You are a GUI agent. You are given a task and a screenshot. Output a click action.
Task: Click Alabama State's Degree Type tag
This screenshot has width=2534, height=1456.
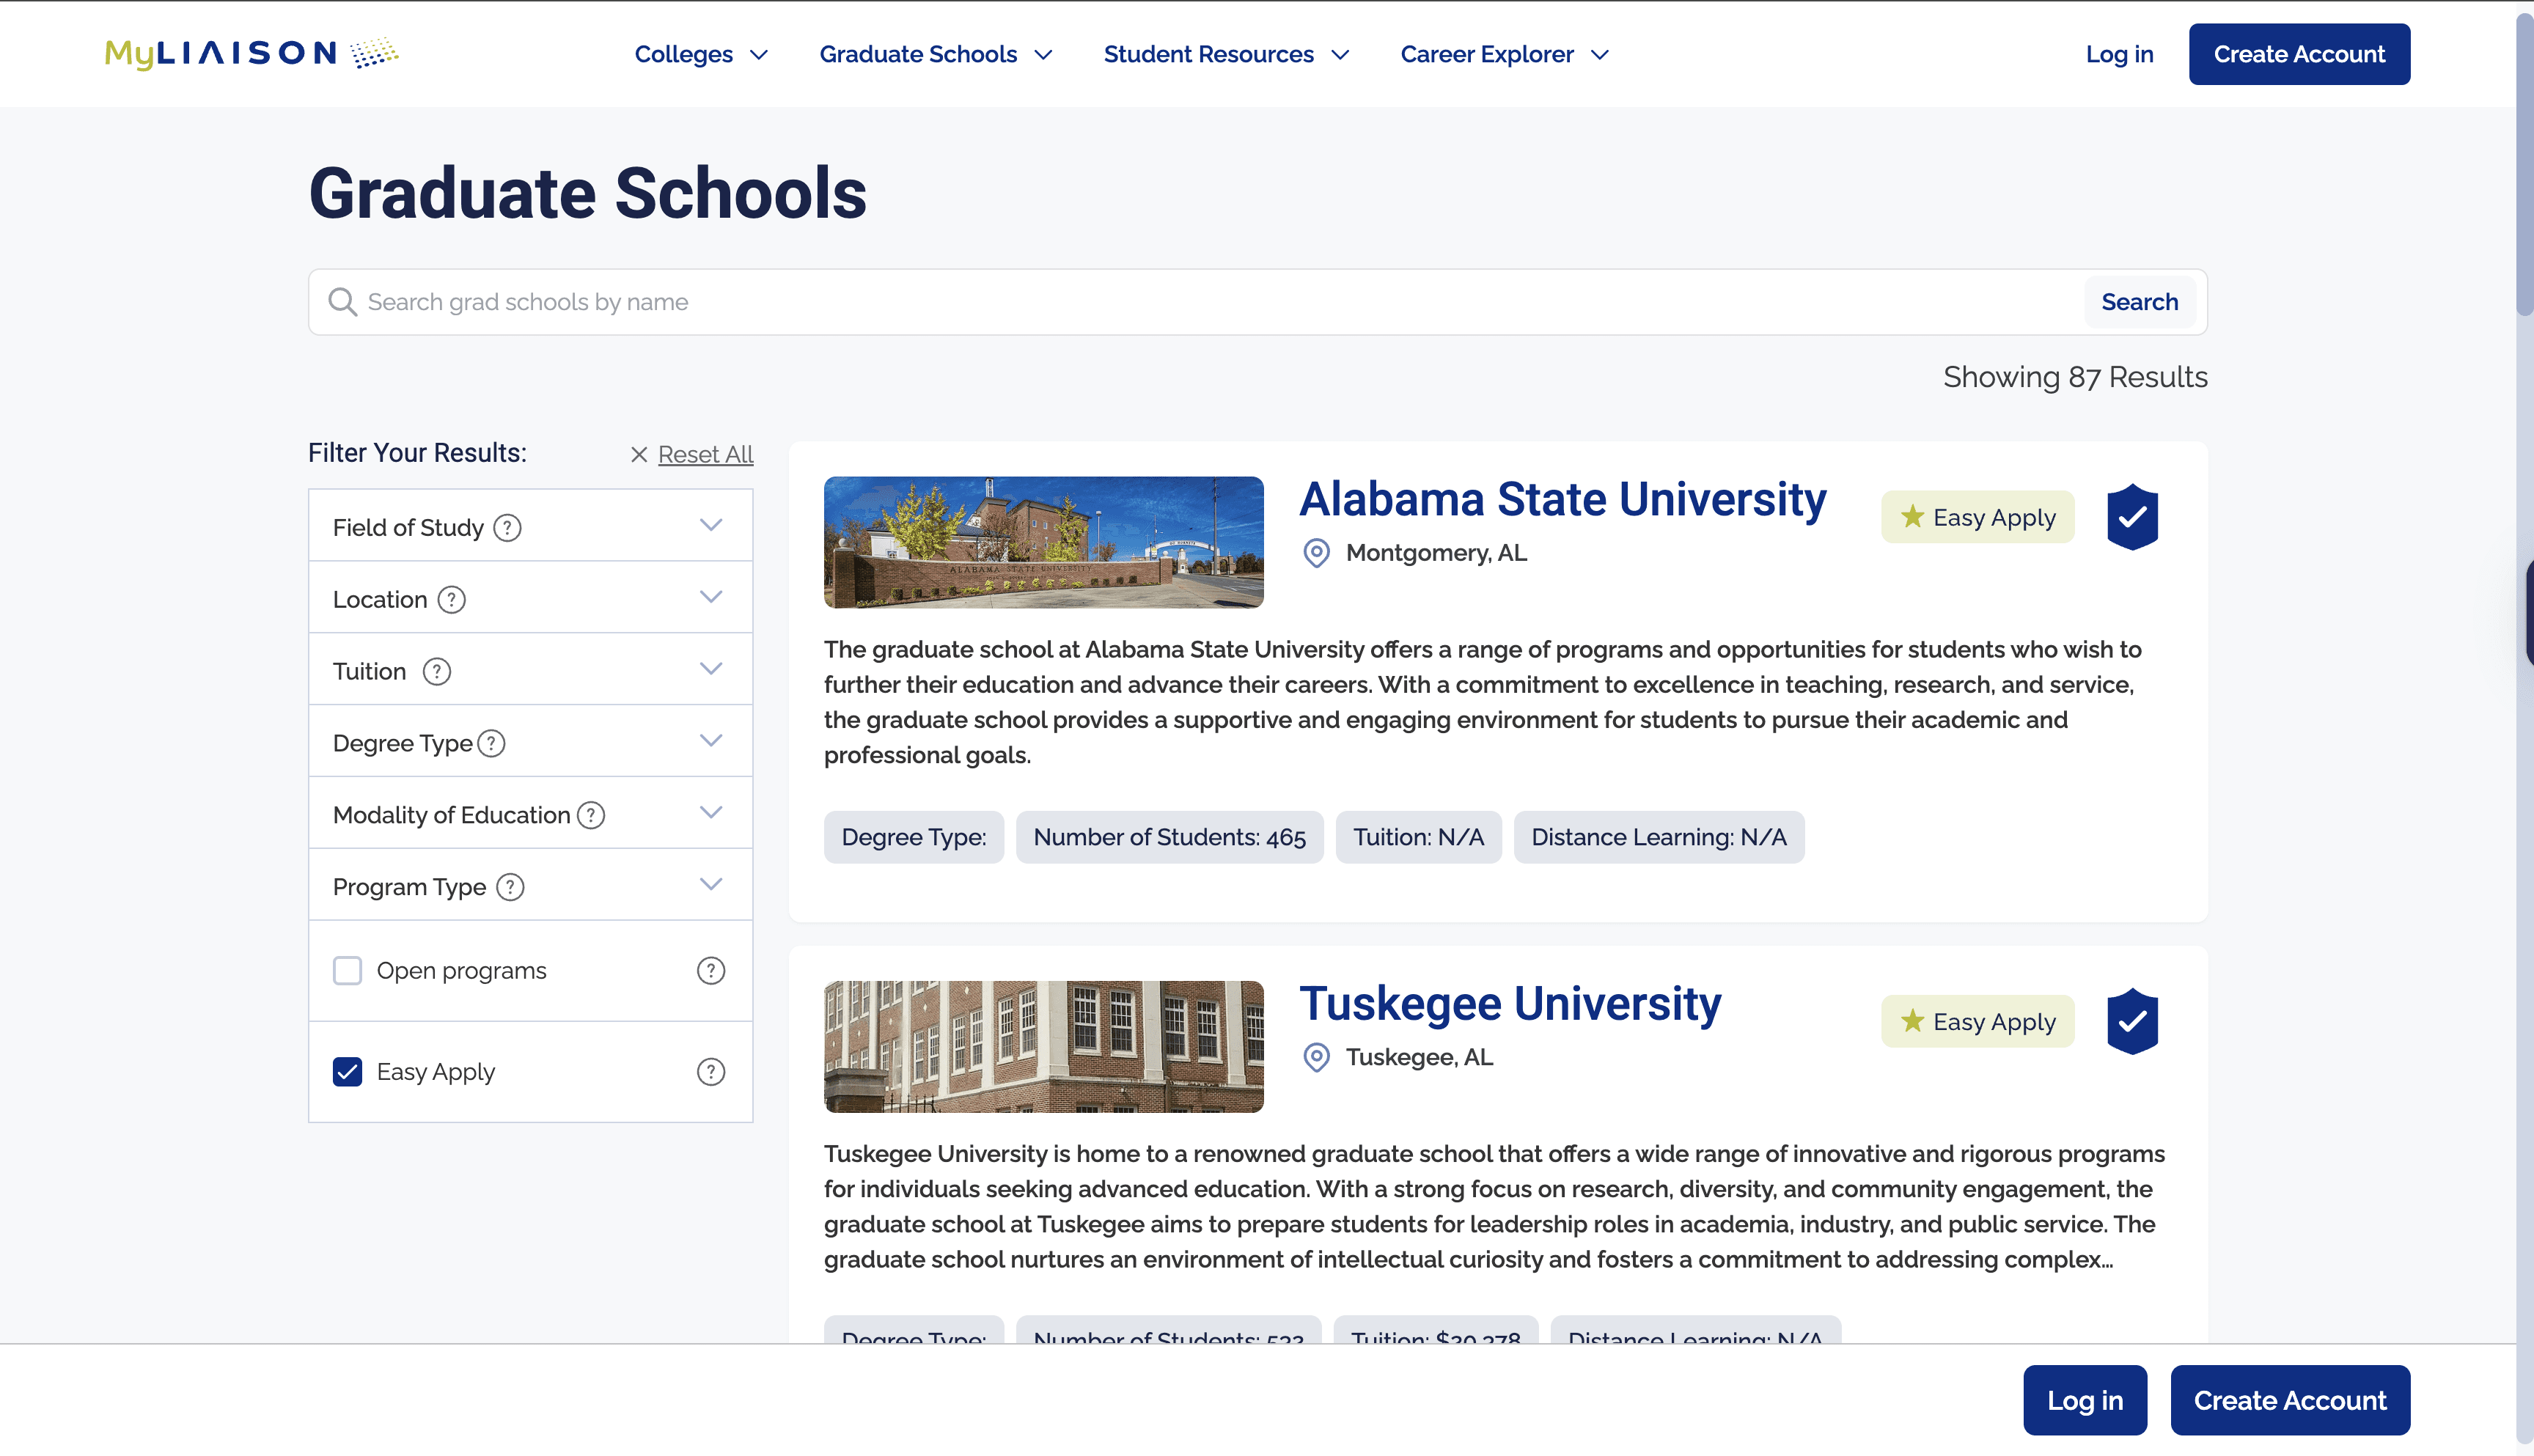tap(913, 837)
